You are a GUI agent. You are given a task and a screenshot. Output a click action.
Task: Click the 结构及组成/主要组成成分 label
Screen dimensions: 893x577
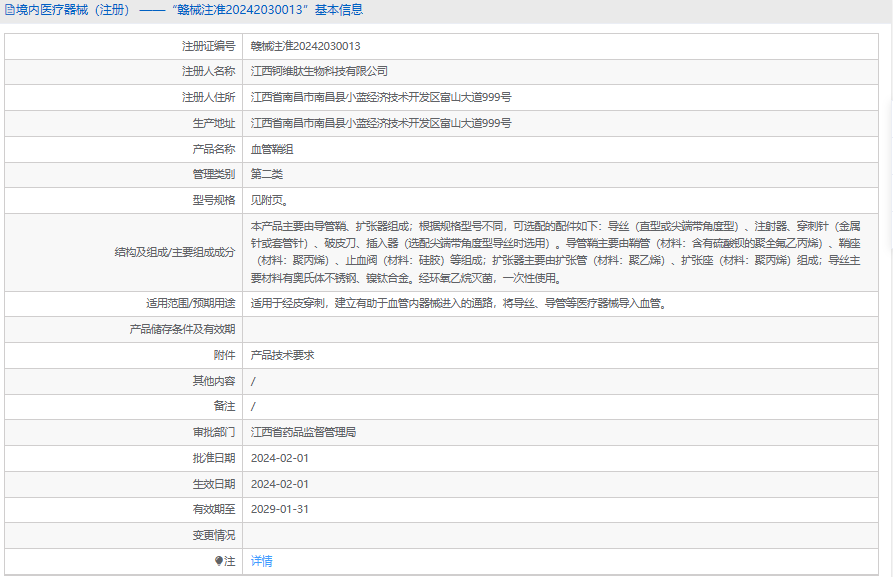pos(175,252)
